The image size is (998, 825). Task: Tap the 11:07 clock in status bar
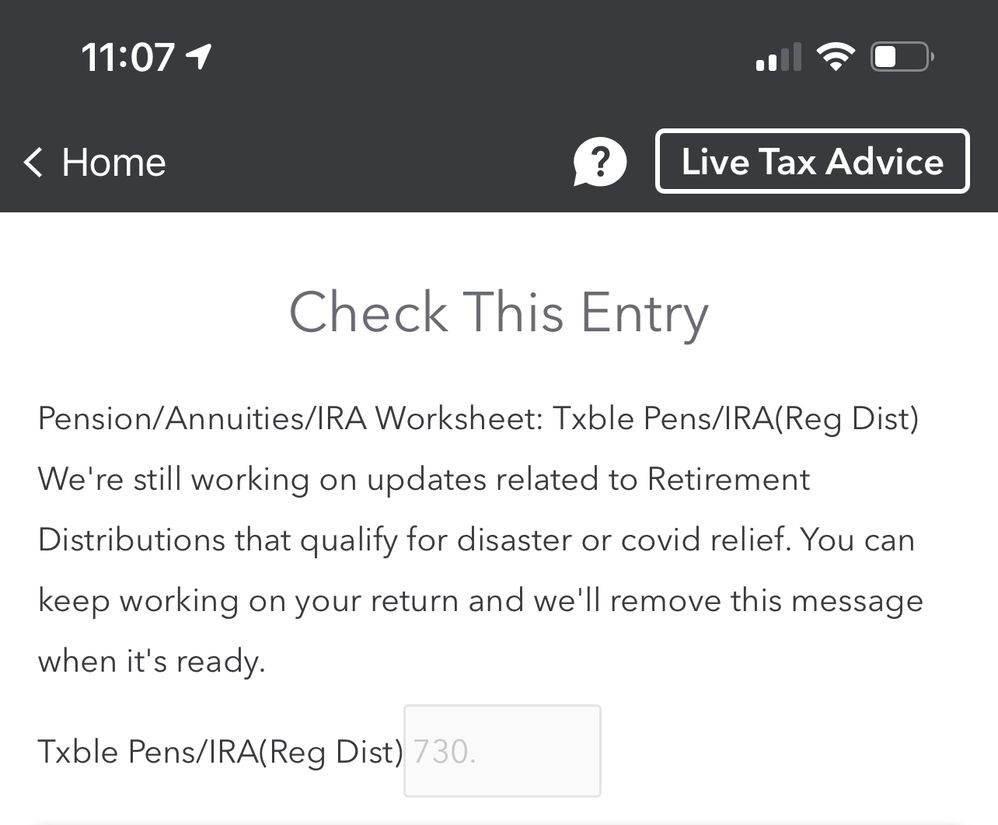click(x=128, y=58)
